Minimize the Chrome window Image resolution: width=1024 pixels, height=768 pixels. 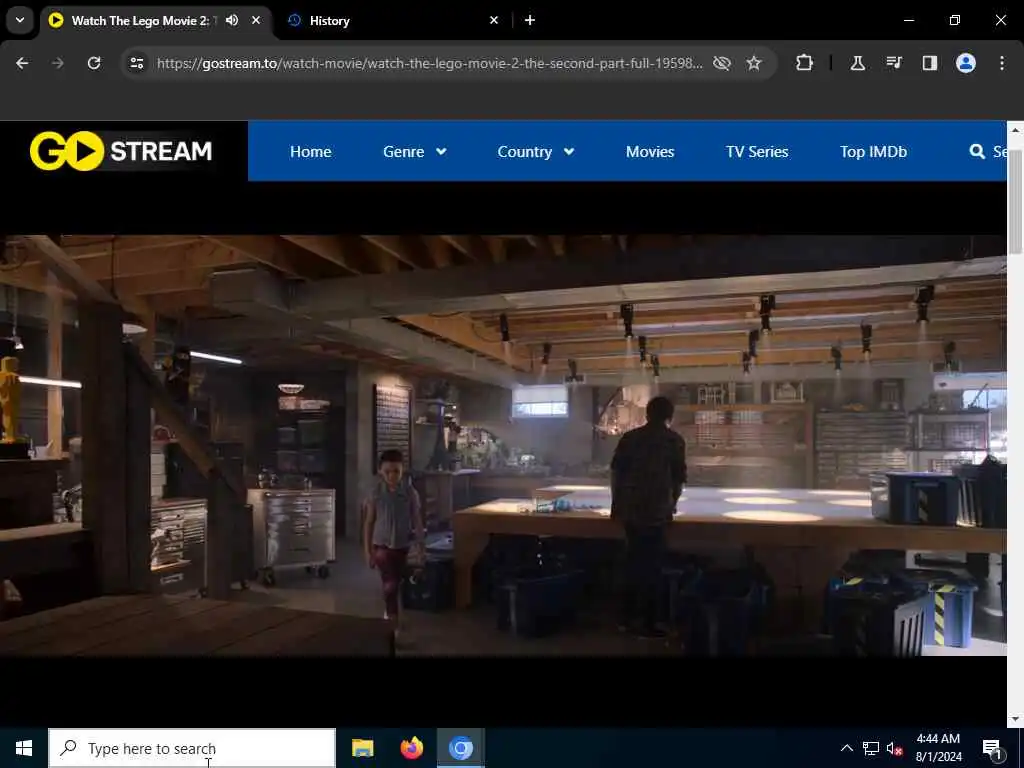coord(908,20)
